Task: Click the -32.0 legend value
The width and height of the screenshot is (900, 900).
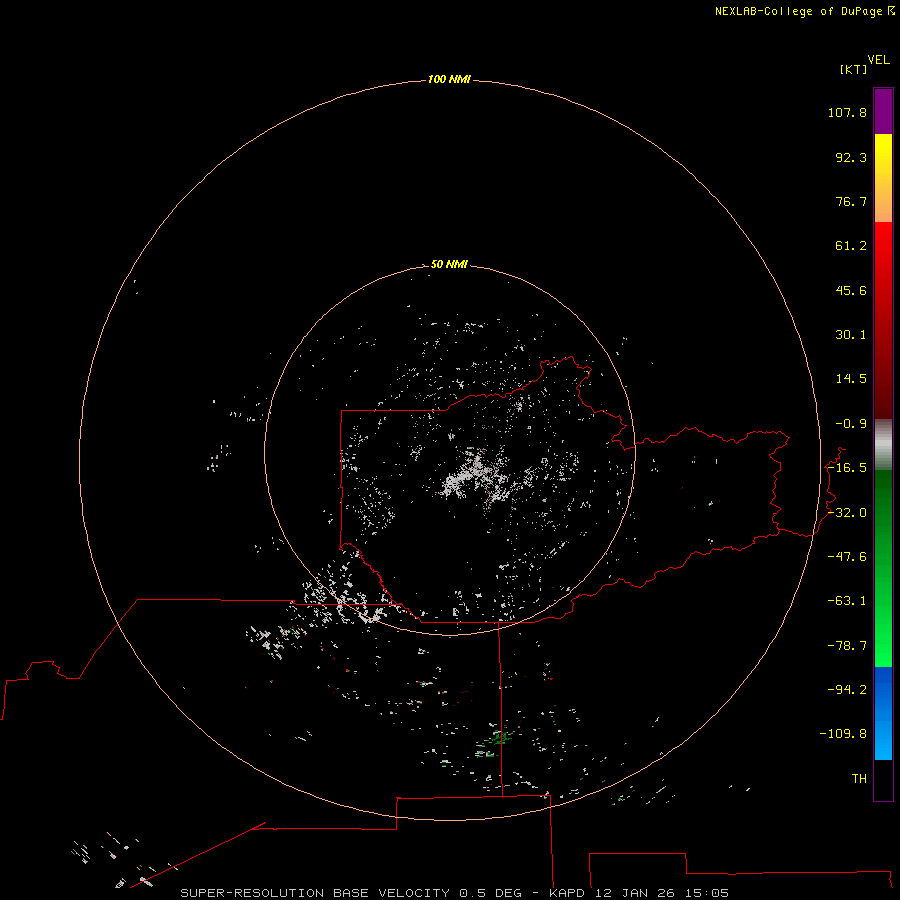Action: [847, 513]
